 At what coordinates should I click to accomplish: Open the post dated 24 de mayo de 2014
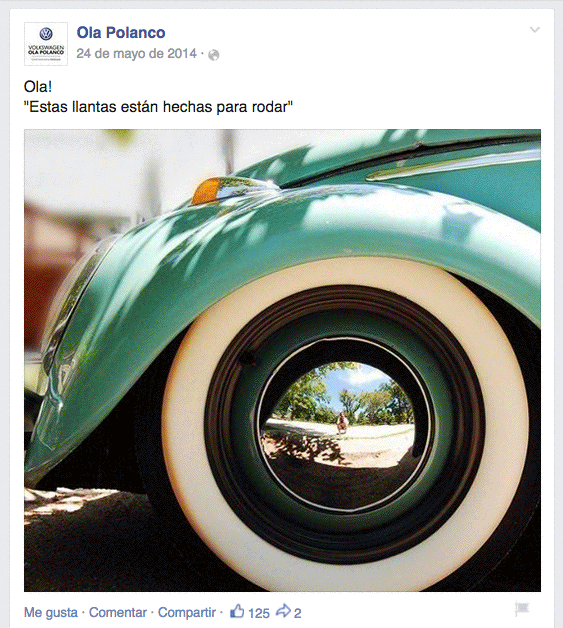tap(137, 54)
